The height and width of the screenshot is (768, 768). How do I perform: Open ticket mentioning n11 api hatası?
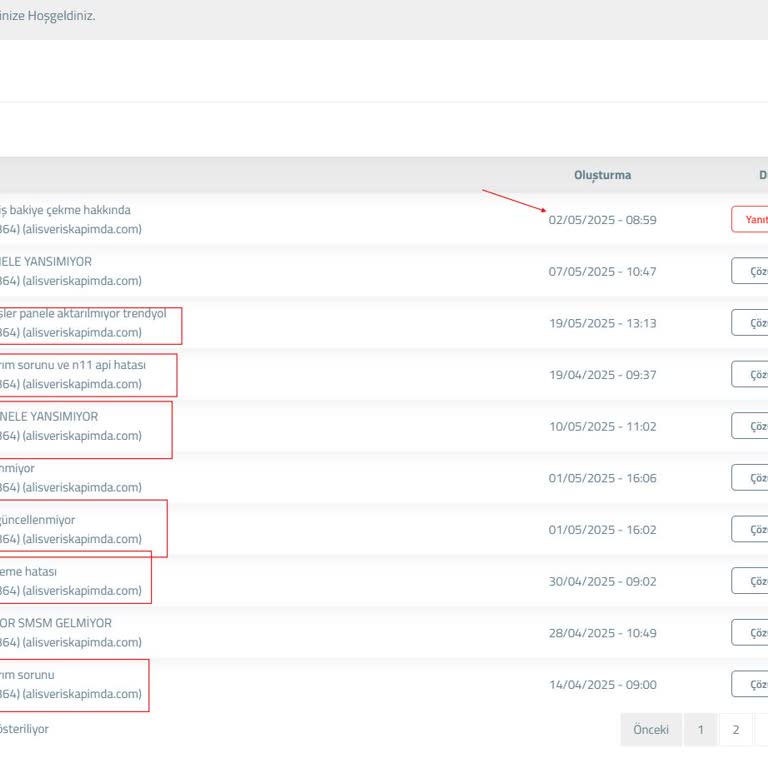73,365
